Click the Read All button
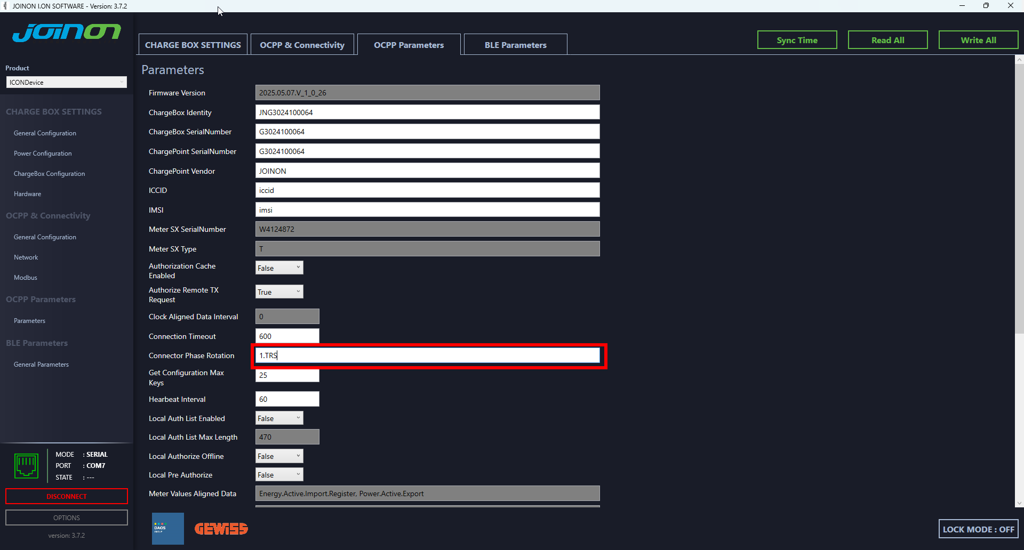Image resolution: width=1024 pixels, height=550 pixels. (x=887, y=40)
